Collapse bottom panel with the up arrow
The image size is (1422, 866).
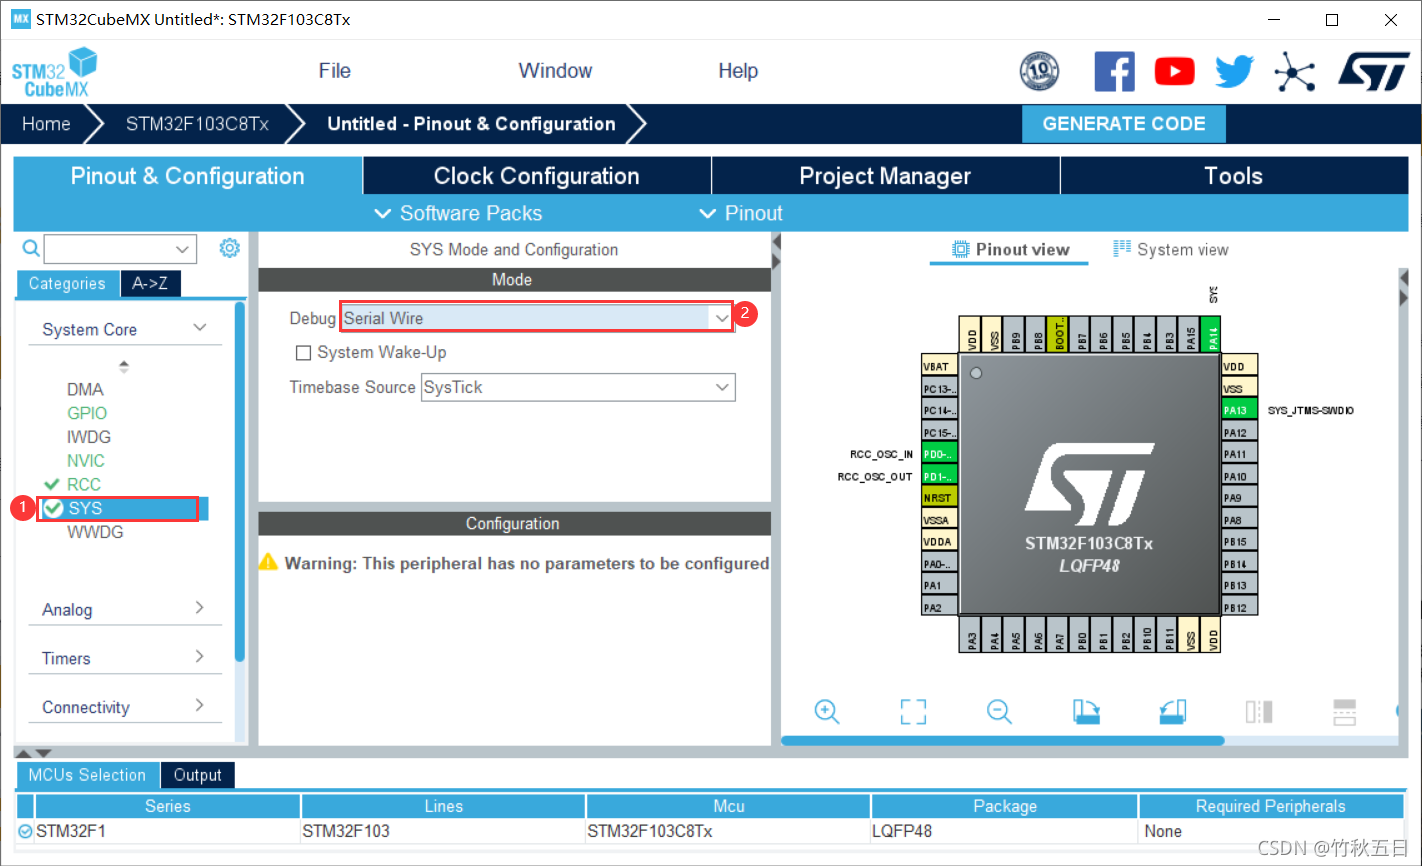click(x=23, y=752)
